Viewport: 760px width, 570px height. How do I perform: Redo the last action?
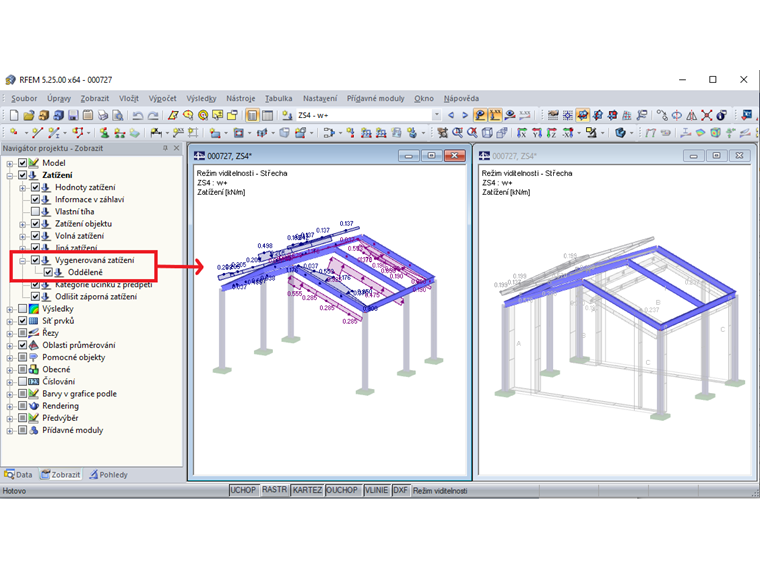click(153, 115)
